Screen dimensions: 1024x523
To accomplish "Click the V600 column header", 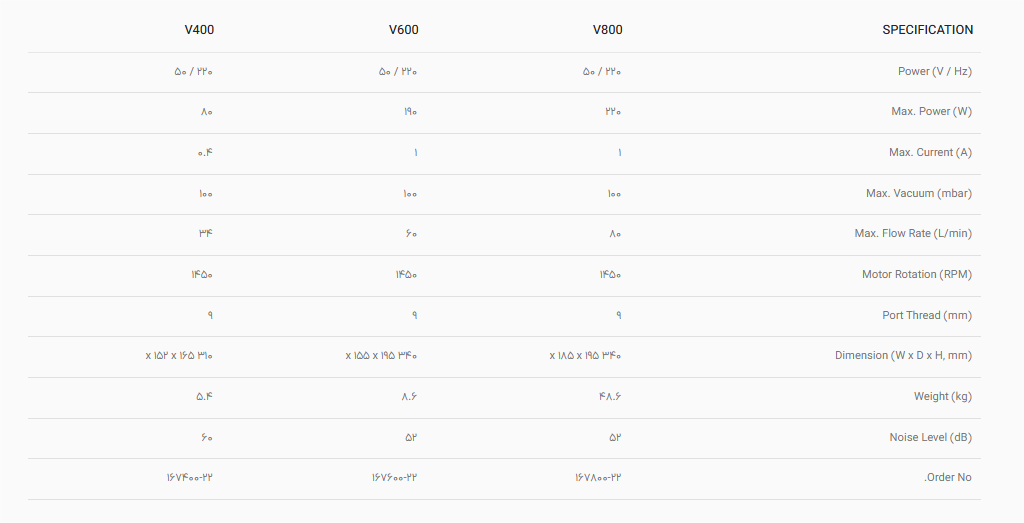I will [x=403, y=30].
